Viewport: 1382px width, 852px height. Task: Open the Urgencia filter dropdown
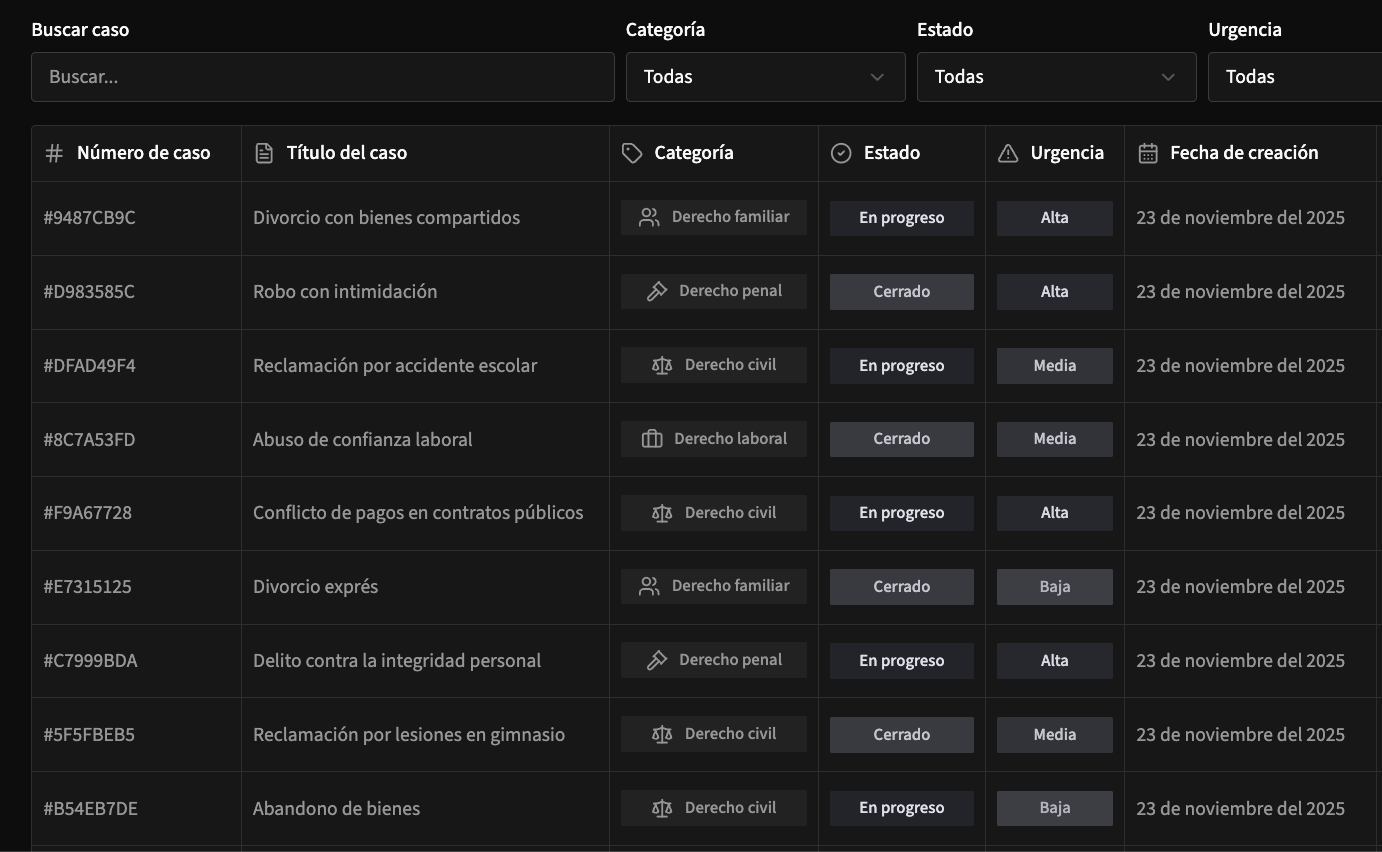tap(1295, 77)
